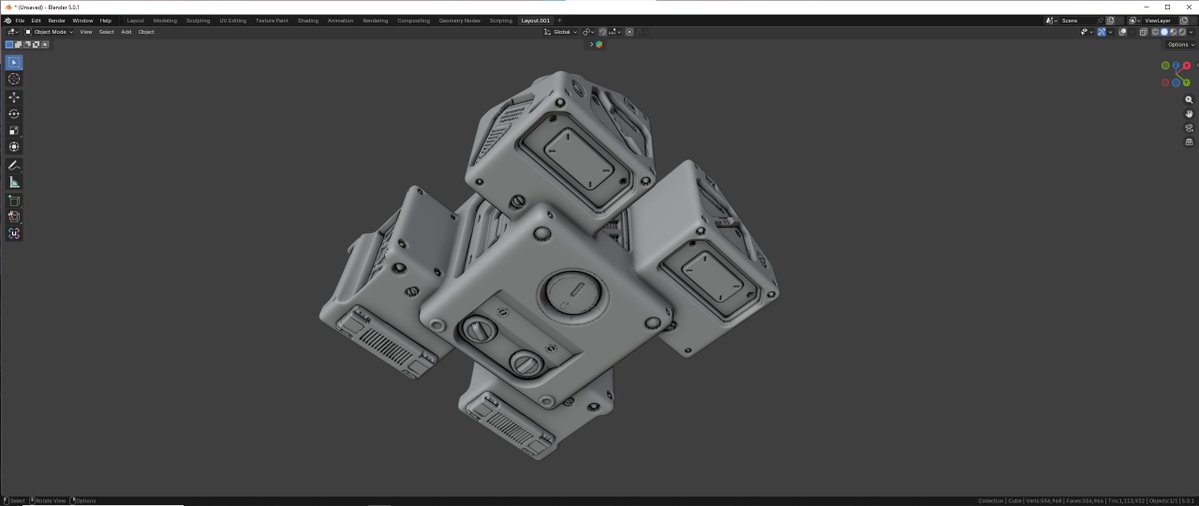Screen dimensions: 1199x506
Task: Switch to the UV Editing workspace tab
Action: coord(232,21)
